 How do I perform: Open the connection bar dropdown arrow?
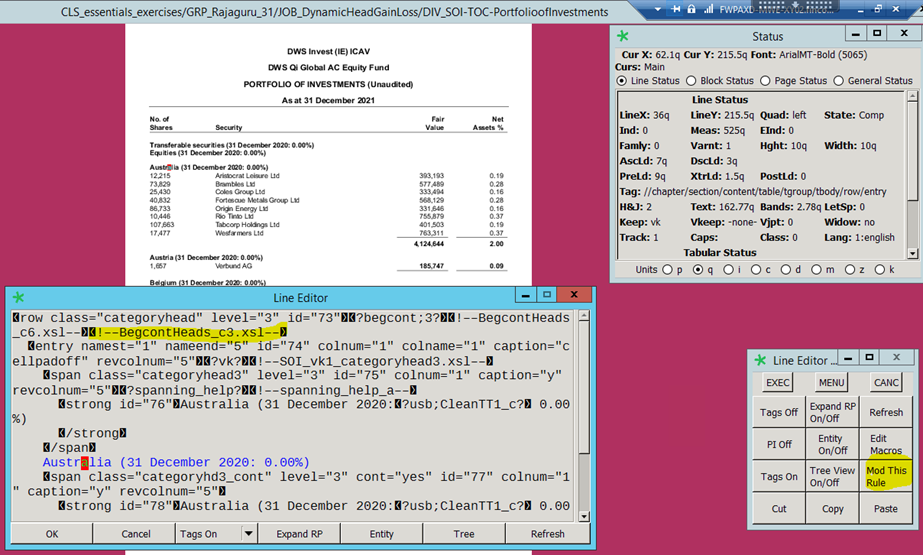coord(658,9)
